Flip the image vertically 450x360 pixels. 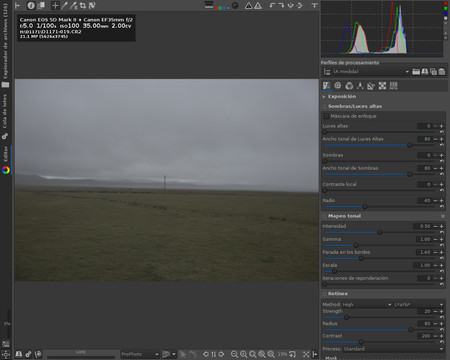tap(299, 5)
